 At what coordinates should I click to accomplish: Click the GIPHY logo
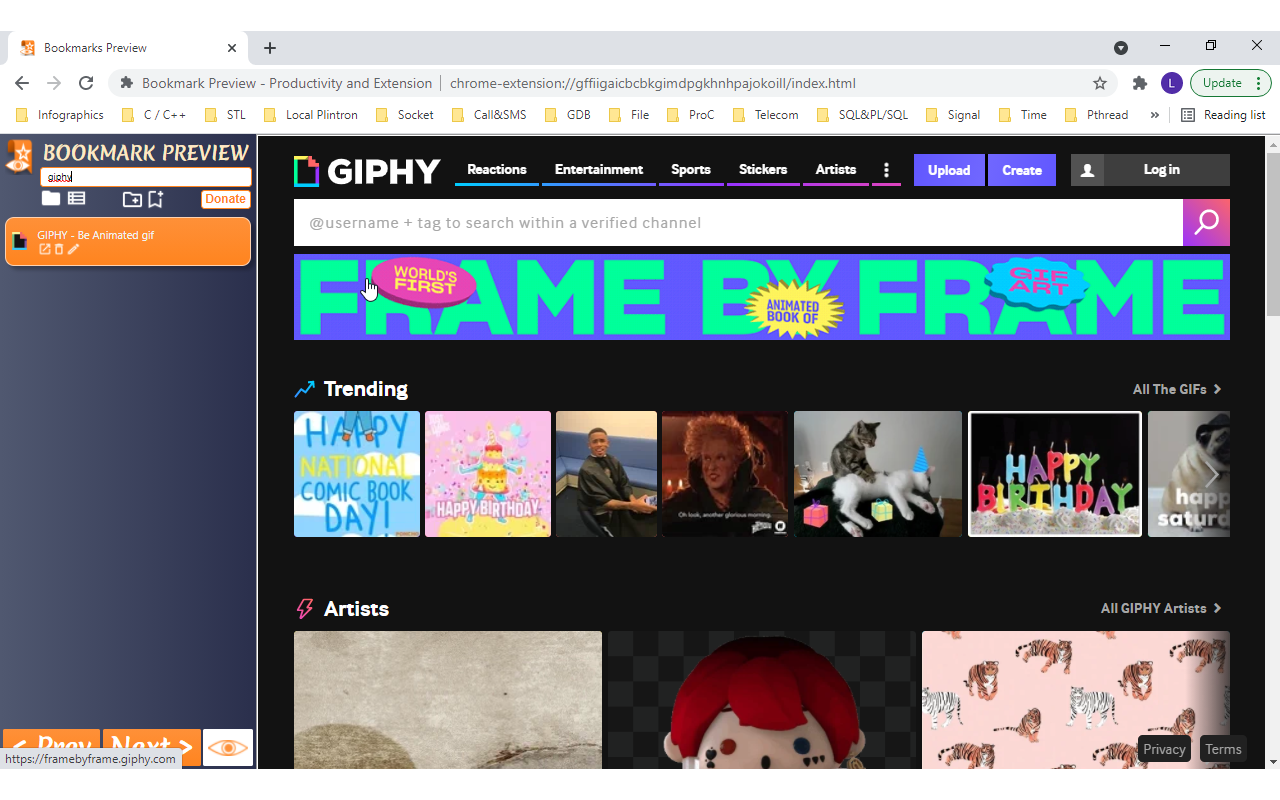366,170
